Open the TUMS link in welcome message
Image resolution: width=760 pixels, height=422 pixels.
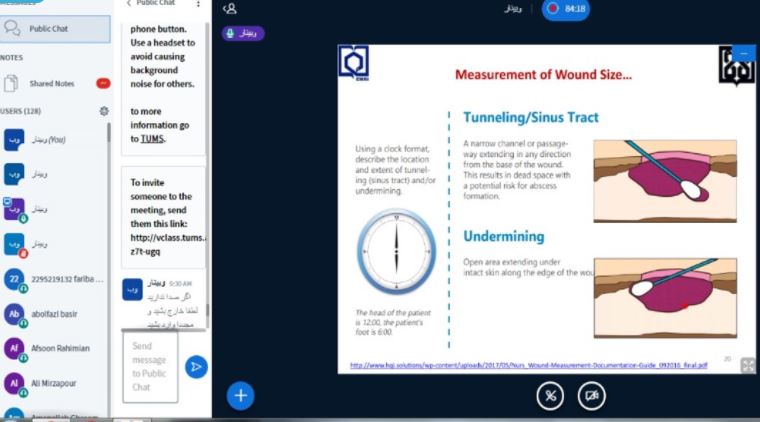point(152,139)
